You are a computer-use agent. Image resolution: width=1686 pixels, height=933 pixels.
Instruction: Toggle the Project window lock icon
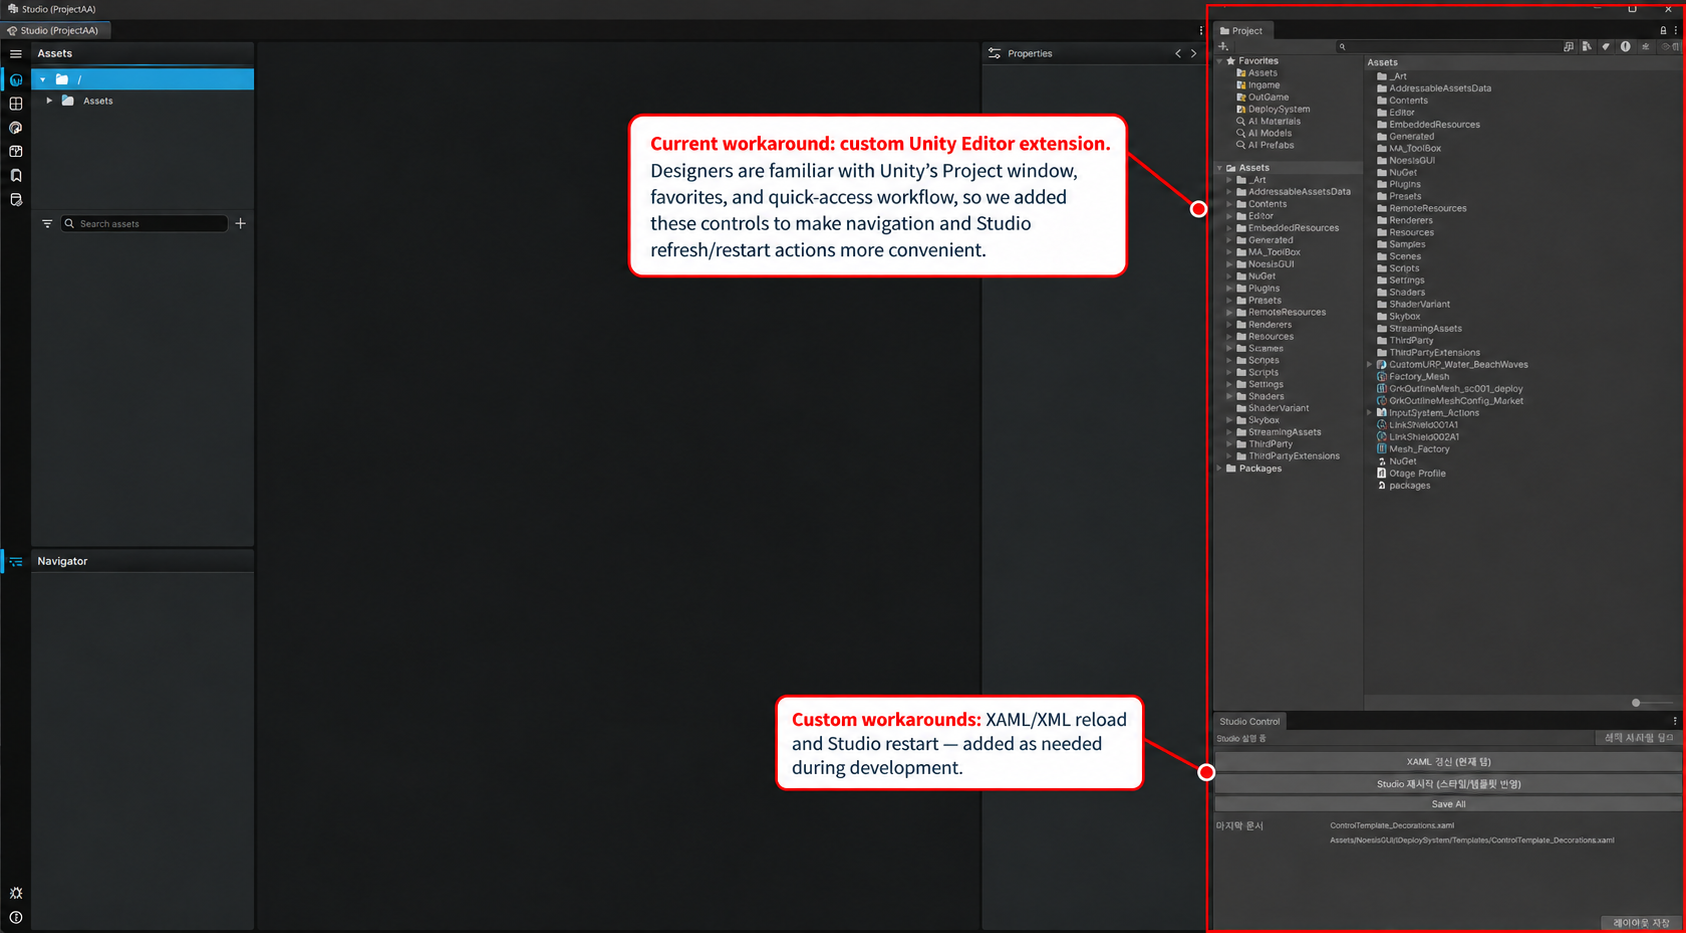point(1664,31)
